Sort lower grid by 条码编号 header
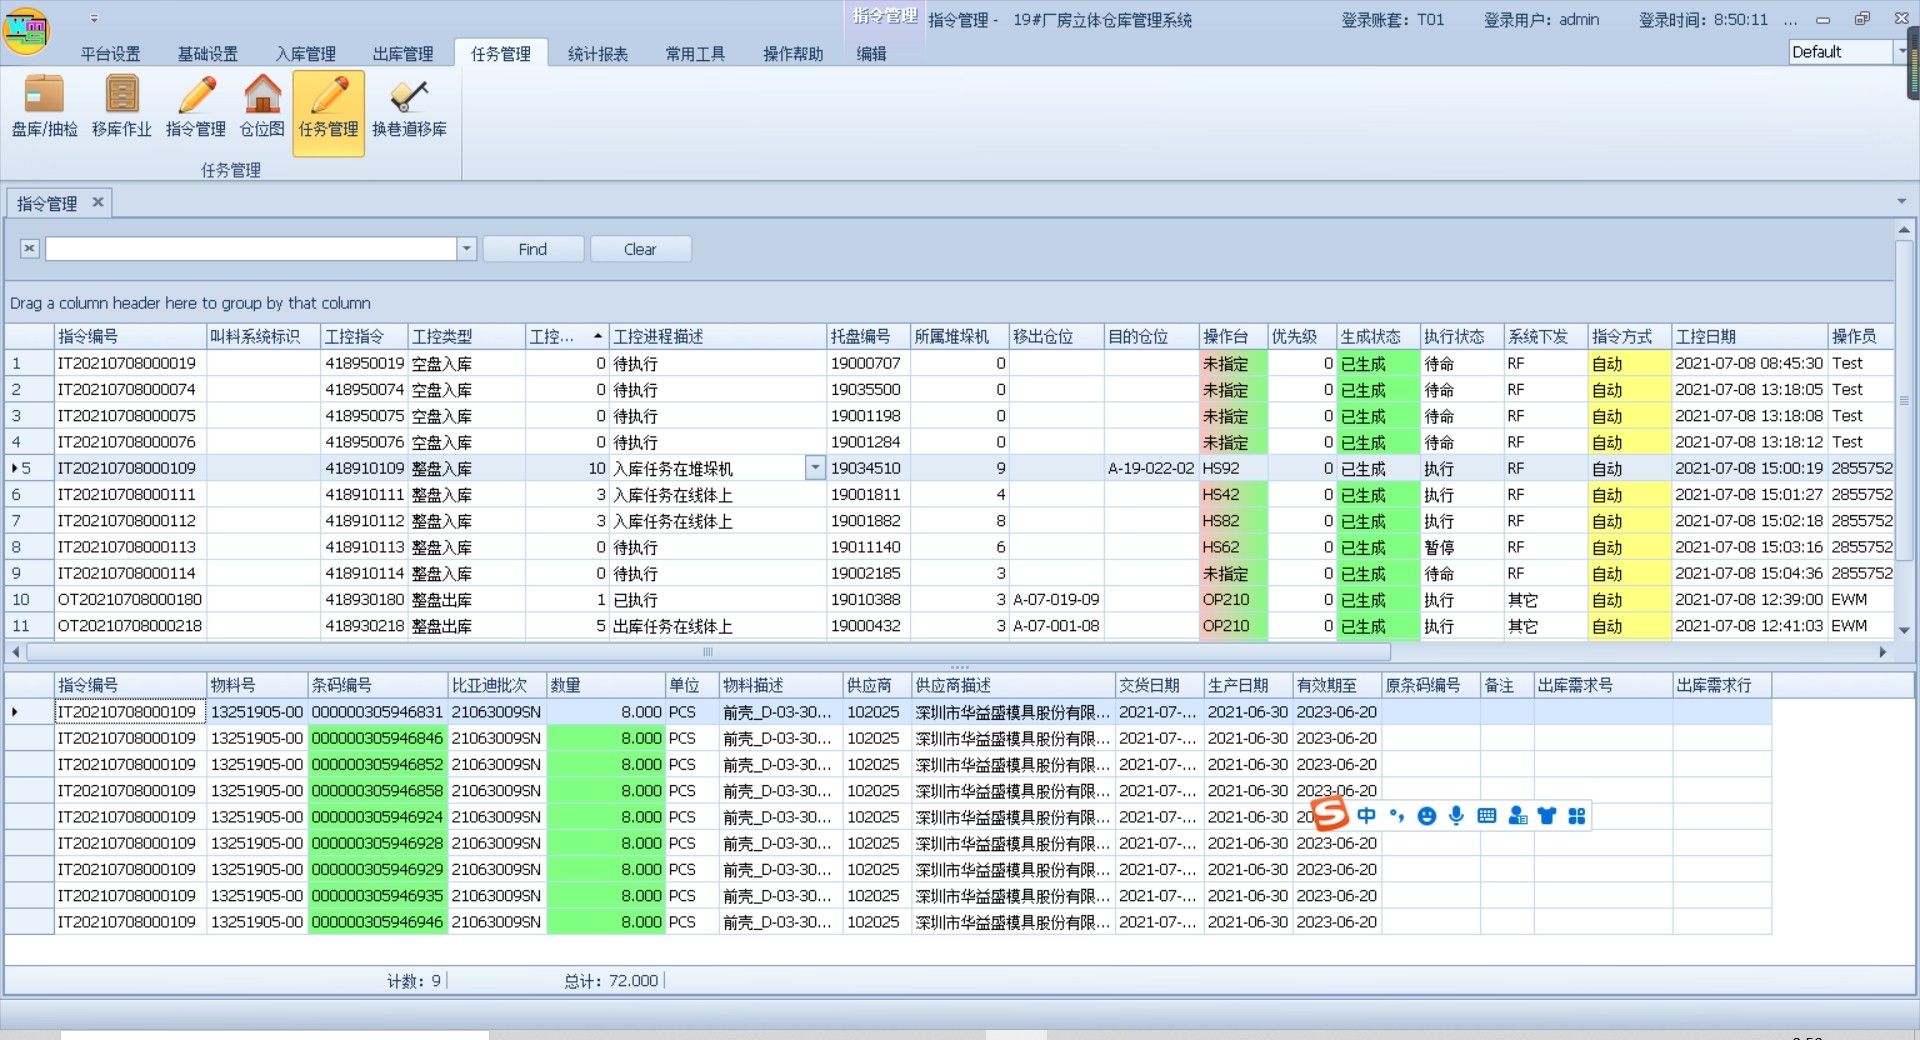The height and width of the screenshot is (1040, 1920). 377,685
